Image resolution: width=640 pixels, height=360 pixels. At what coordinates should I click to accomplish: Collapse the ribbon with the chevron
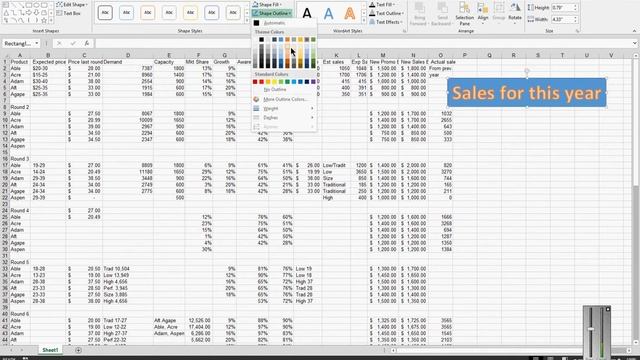634,31
